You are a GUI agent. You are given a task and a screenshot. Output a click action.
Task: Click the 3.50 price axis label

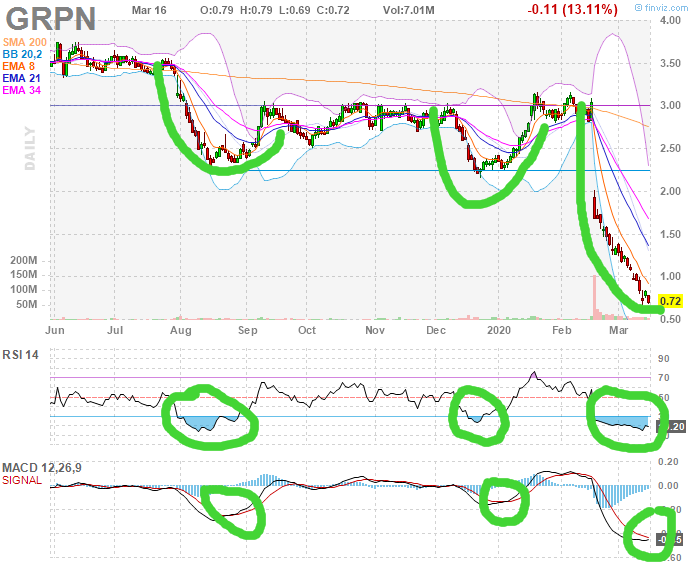[671, 63]
